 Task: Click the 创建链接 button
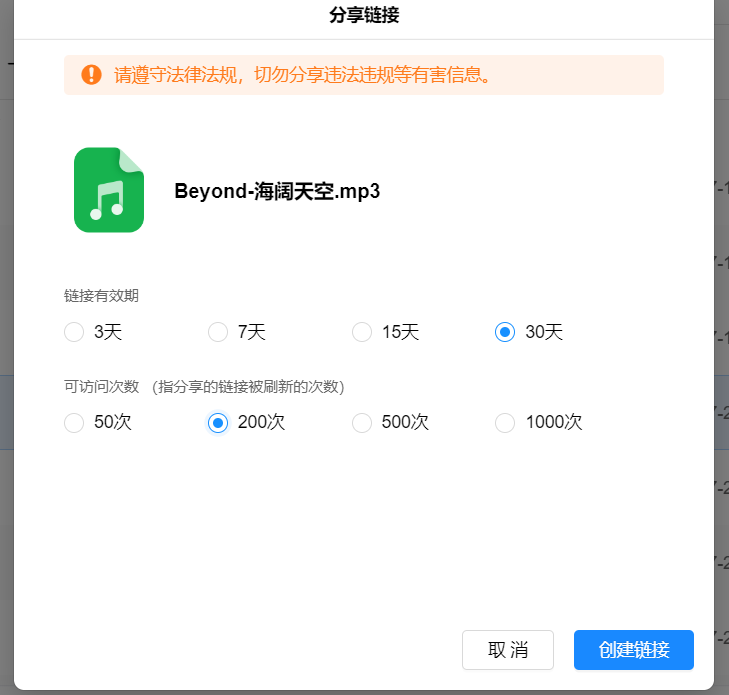[634, 650]
